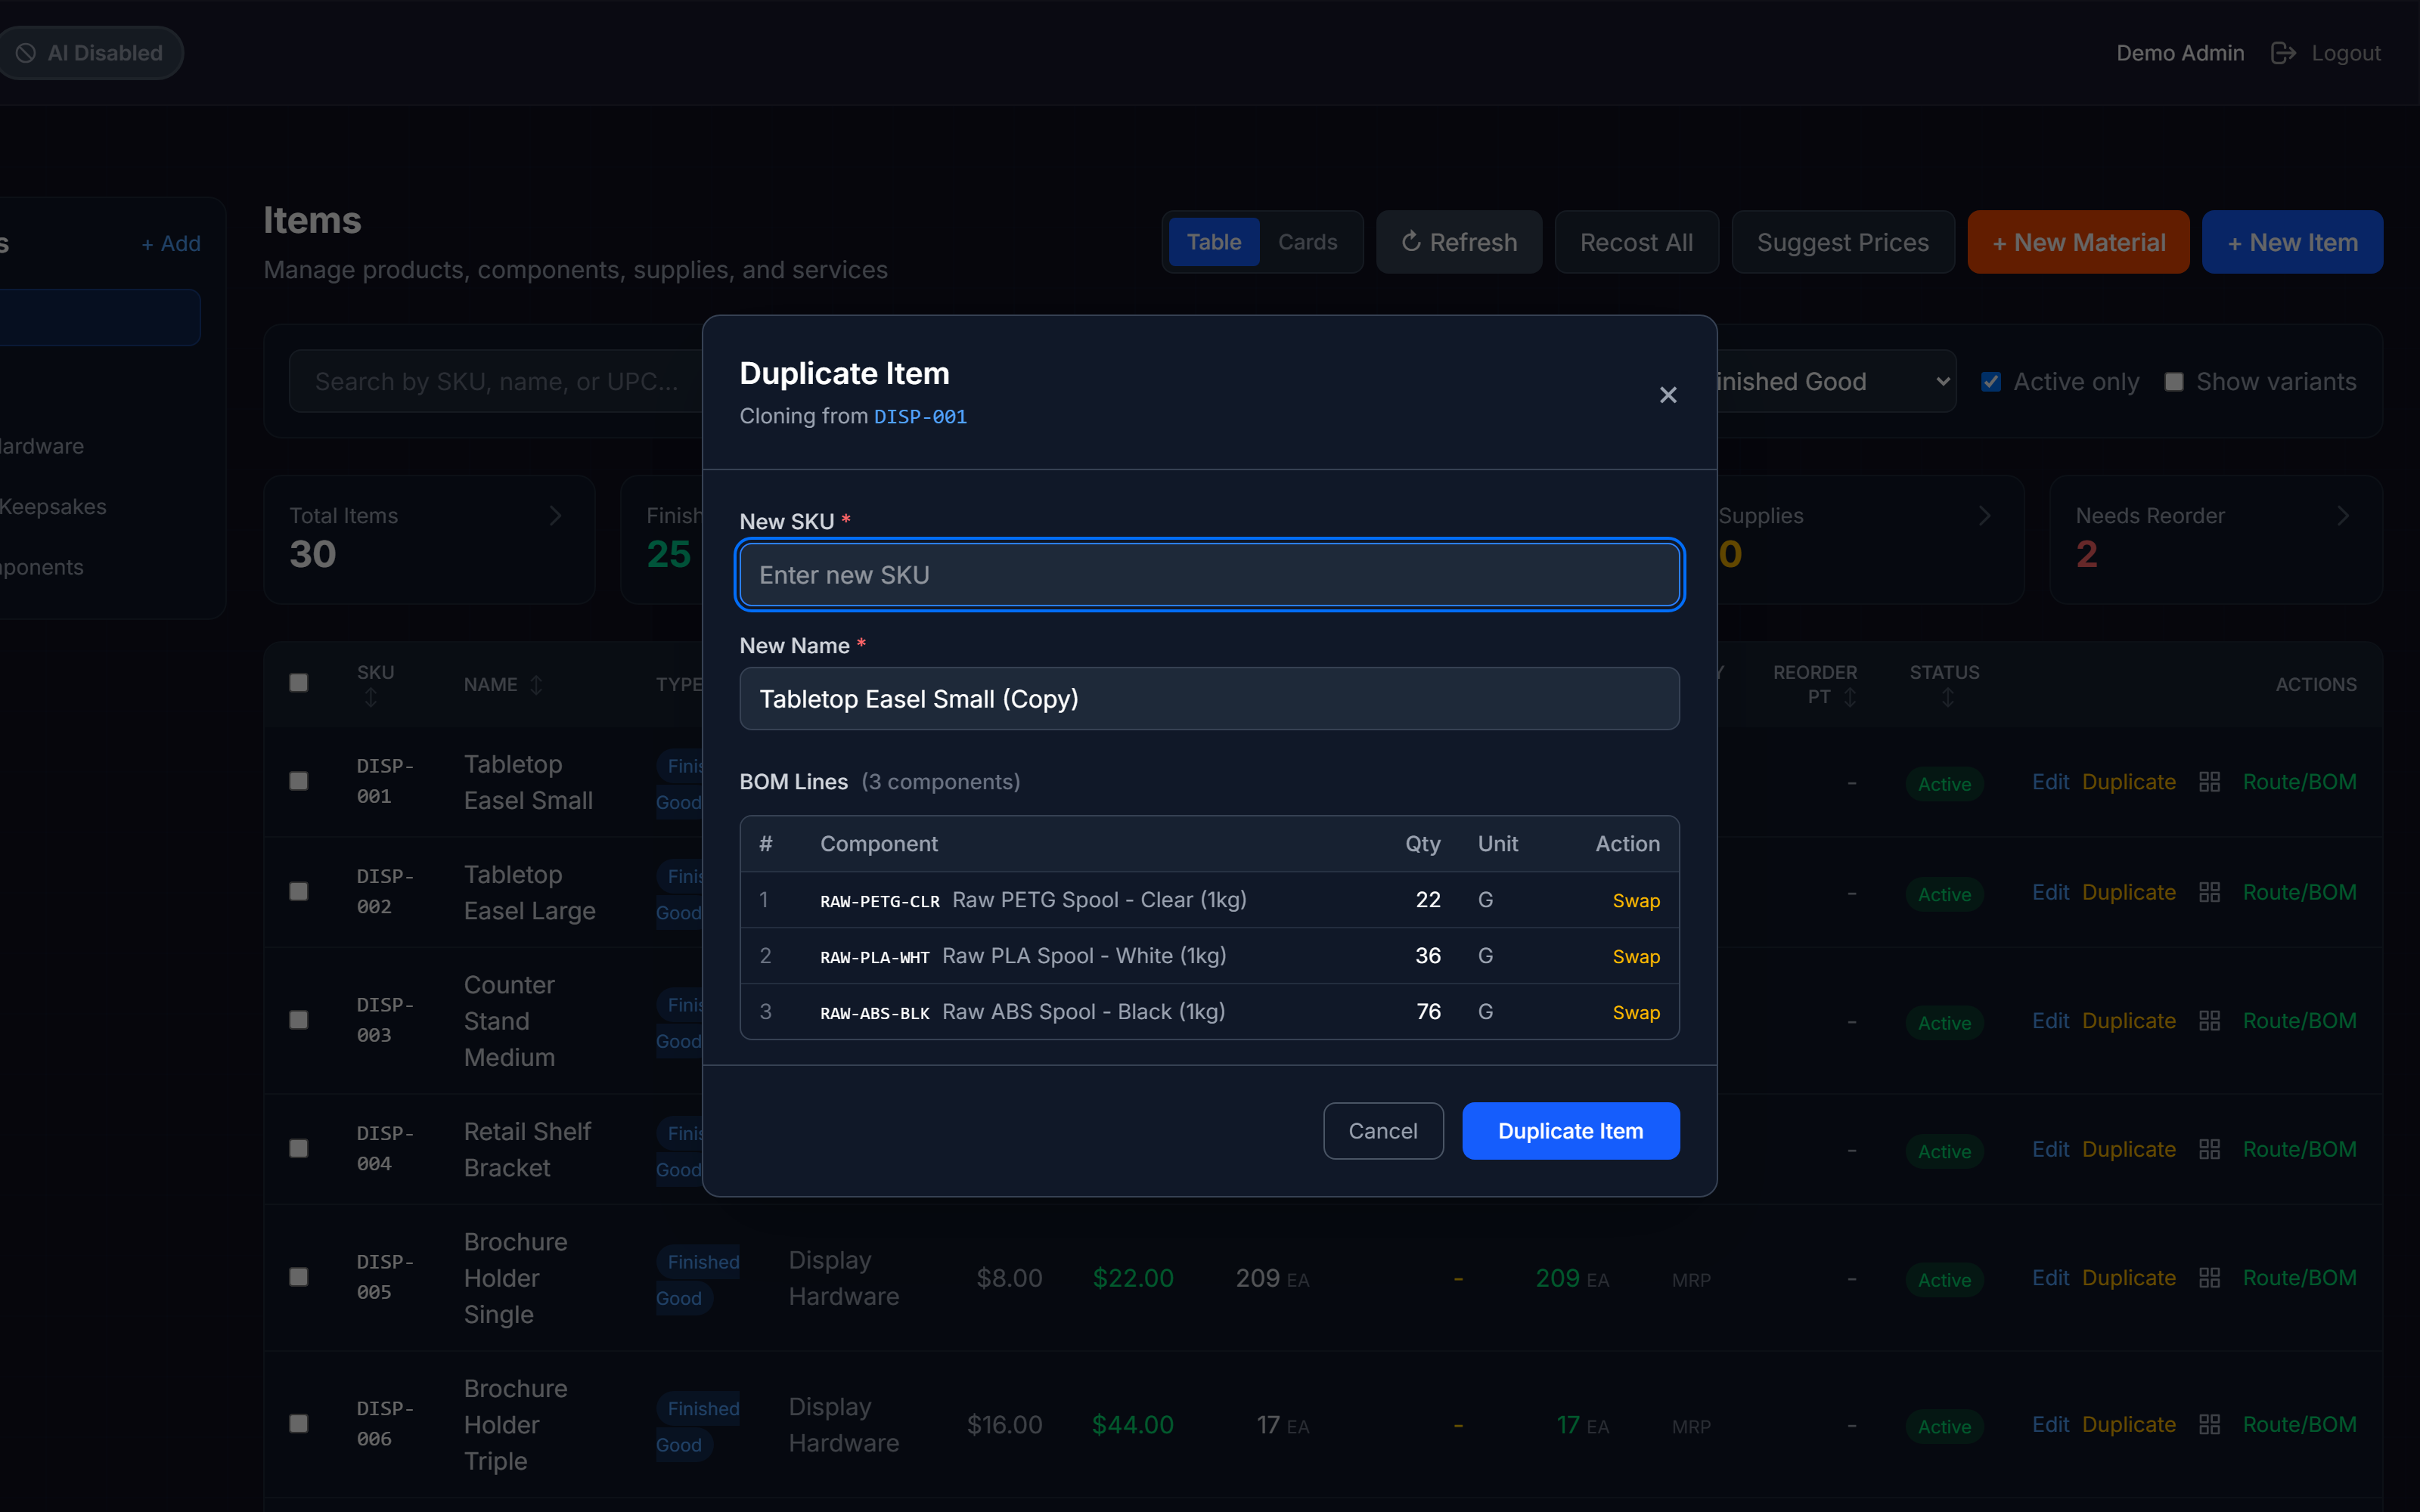Click the DISP-001 source SKU link
This screenshot has width=2420, height=1512.
pos(920,417)
